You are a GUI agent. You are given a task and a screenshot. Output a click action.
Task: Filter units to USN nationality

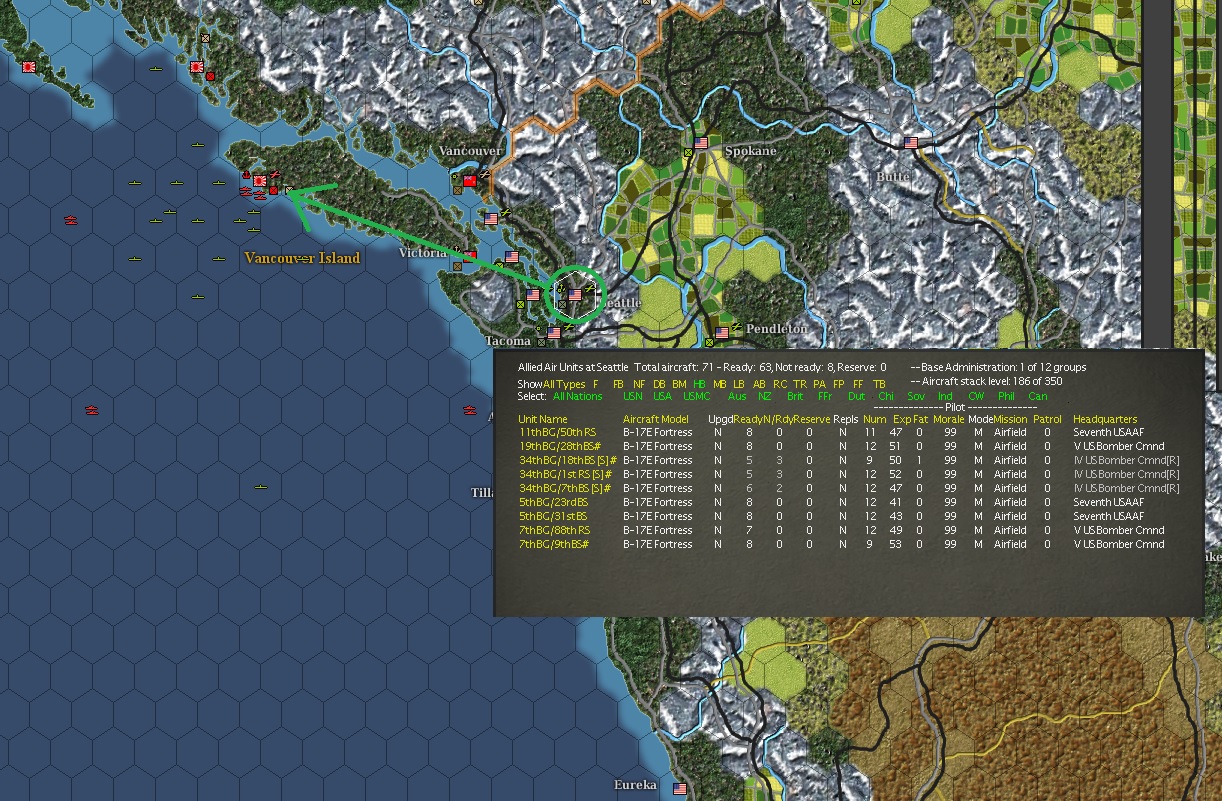[632, 396]
